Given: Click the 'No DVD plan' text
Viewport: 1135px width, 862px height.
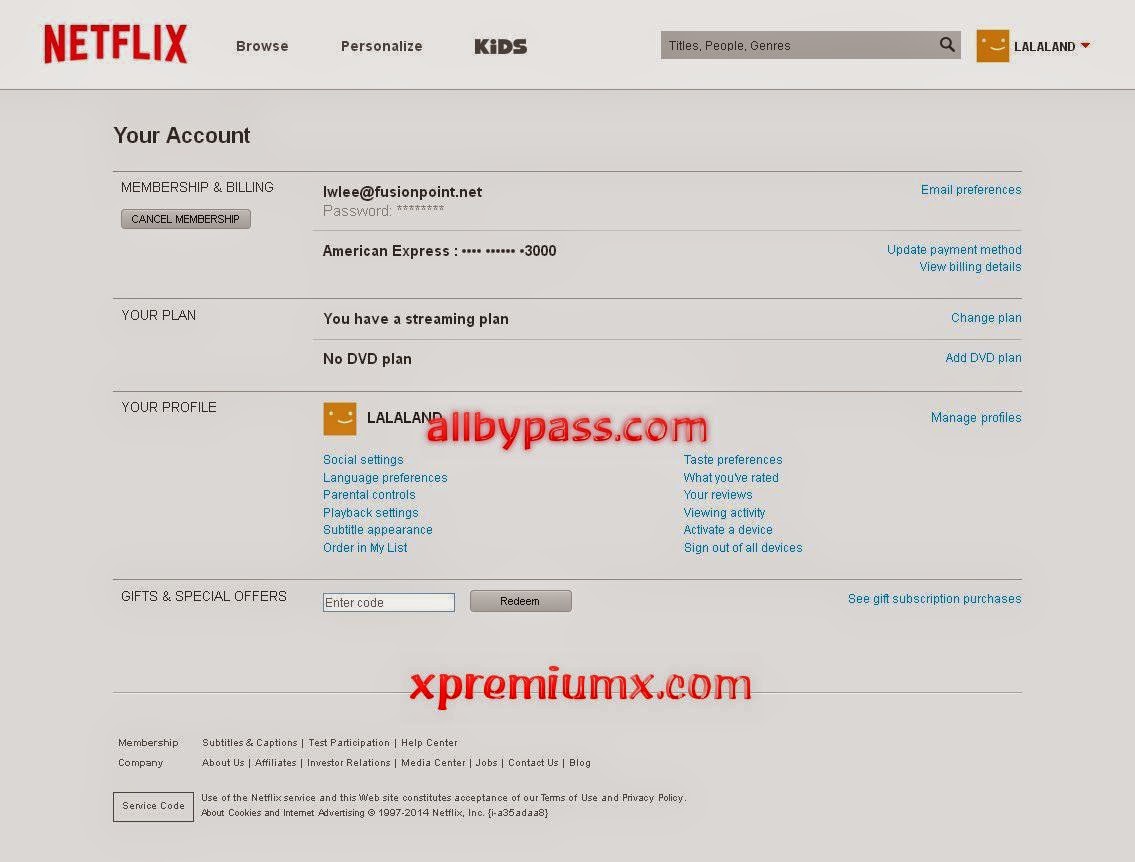Looking at the screenshot, I should coord(367,359).
